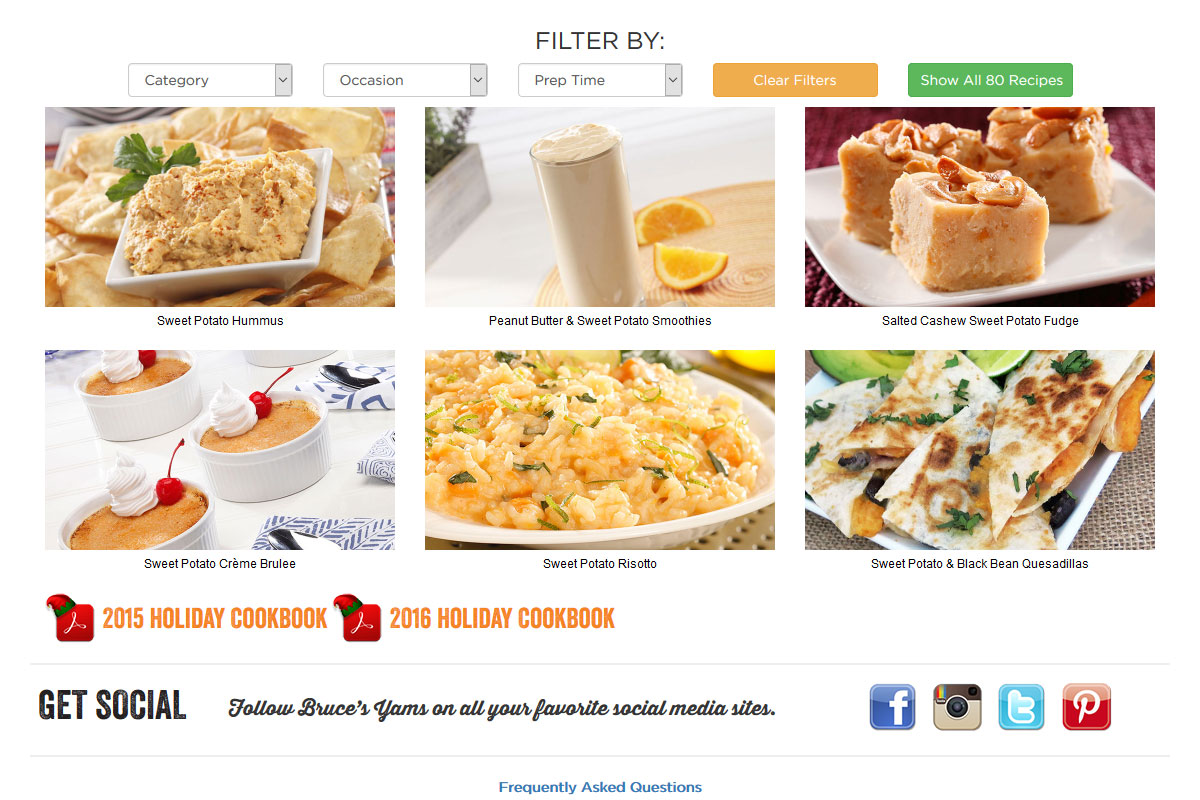Image resolution: width=1200 pixels, height=800 pixels.
Task: Open the Bruce's Yams Facebook page icon
Action: (x=892, y=707)
